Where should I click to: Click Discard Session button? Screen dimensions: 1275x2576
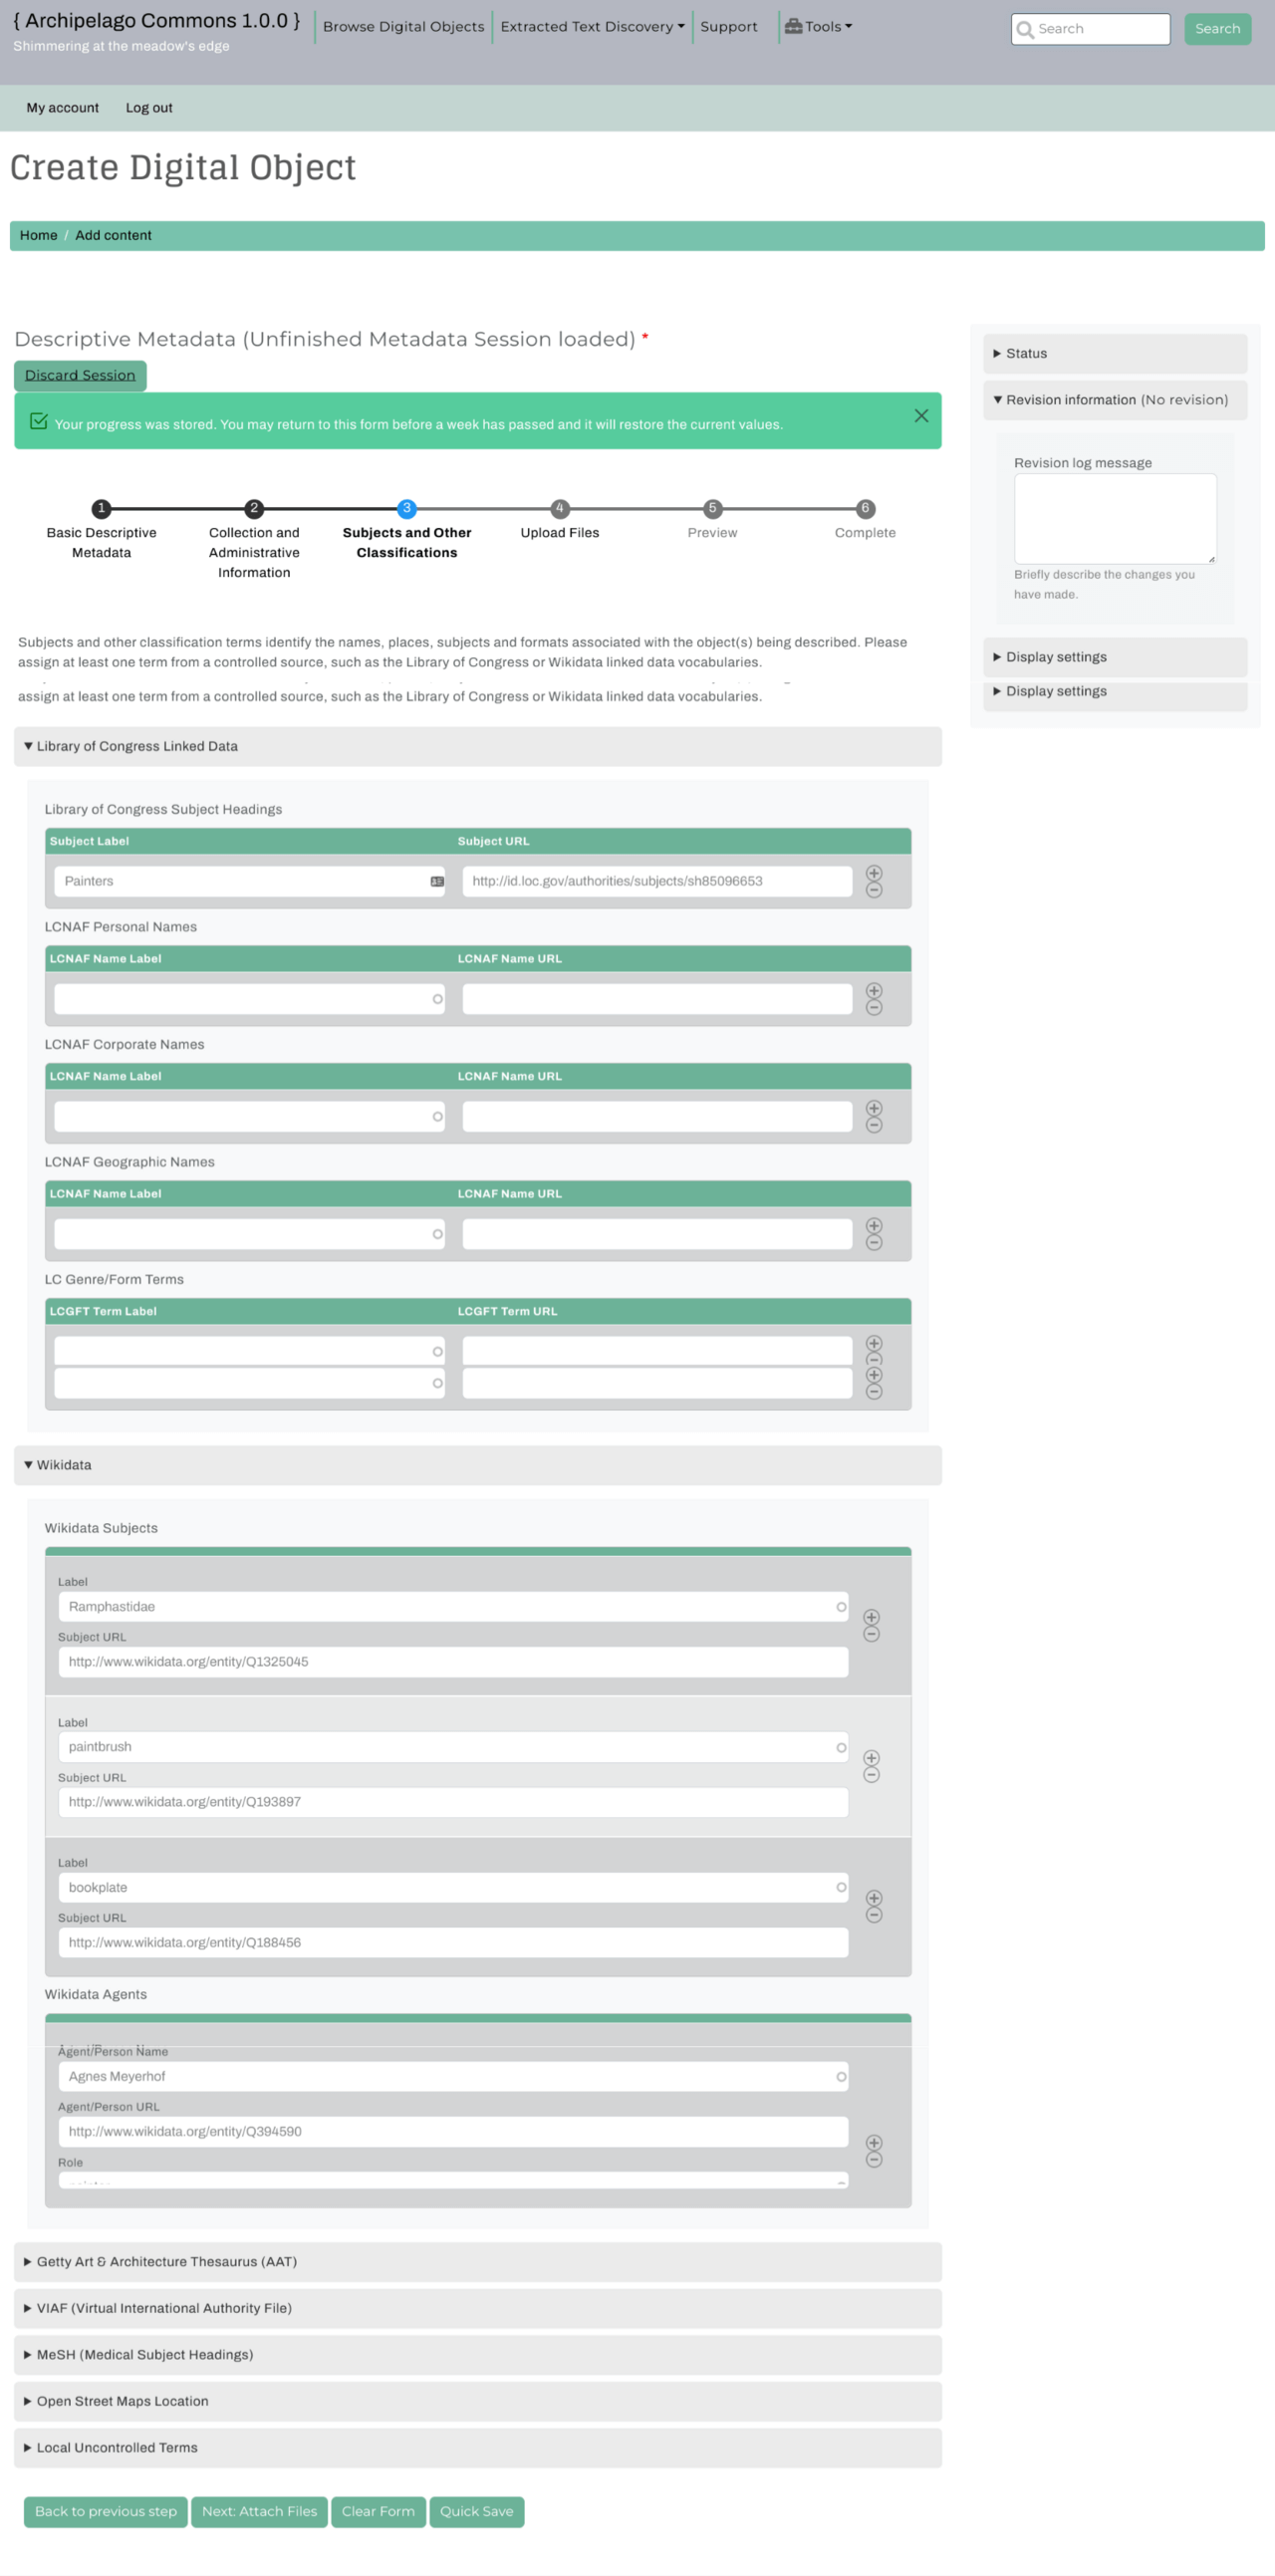pos(80,375)
